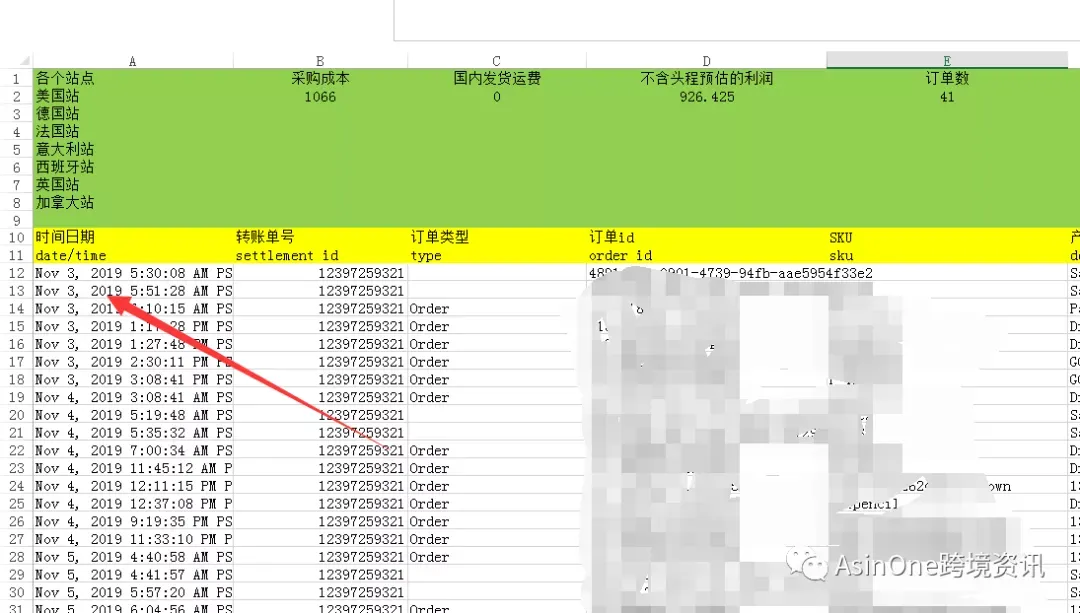Click cell with 采购成本 value 1066

click(320, 96)
